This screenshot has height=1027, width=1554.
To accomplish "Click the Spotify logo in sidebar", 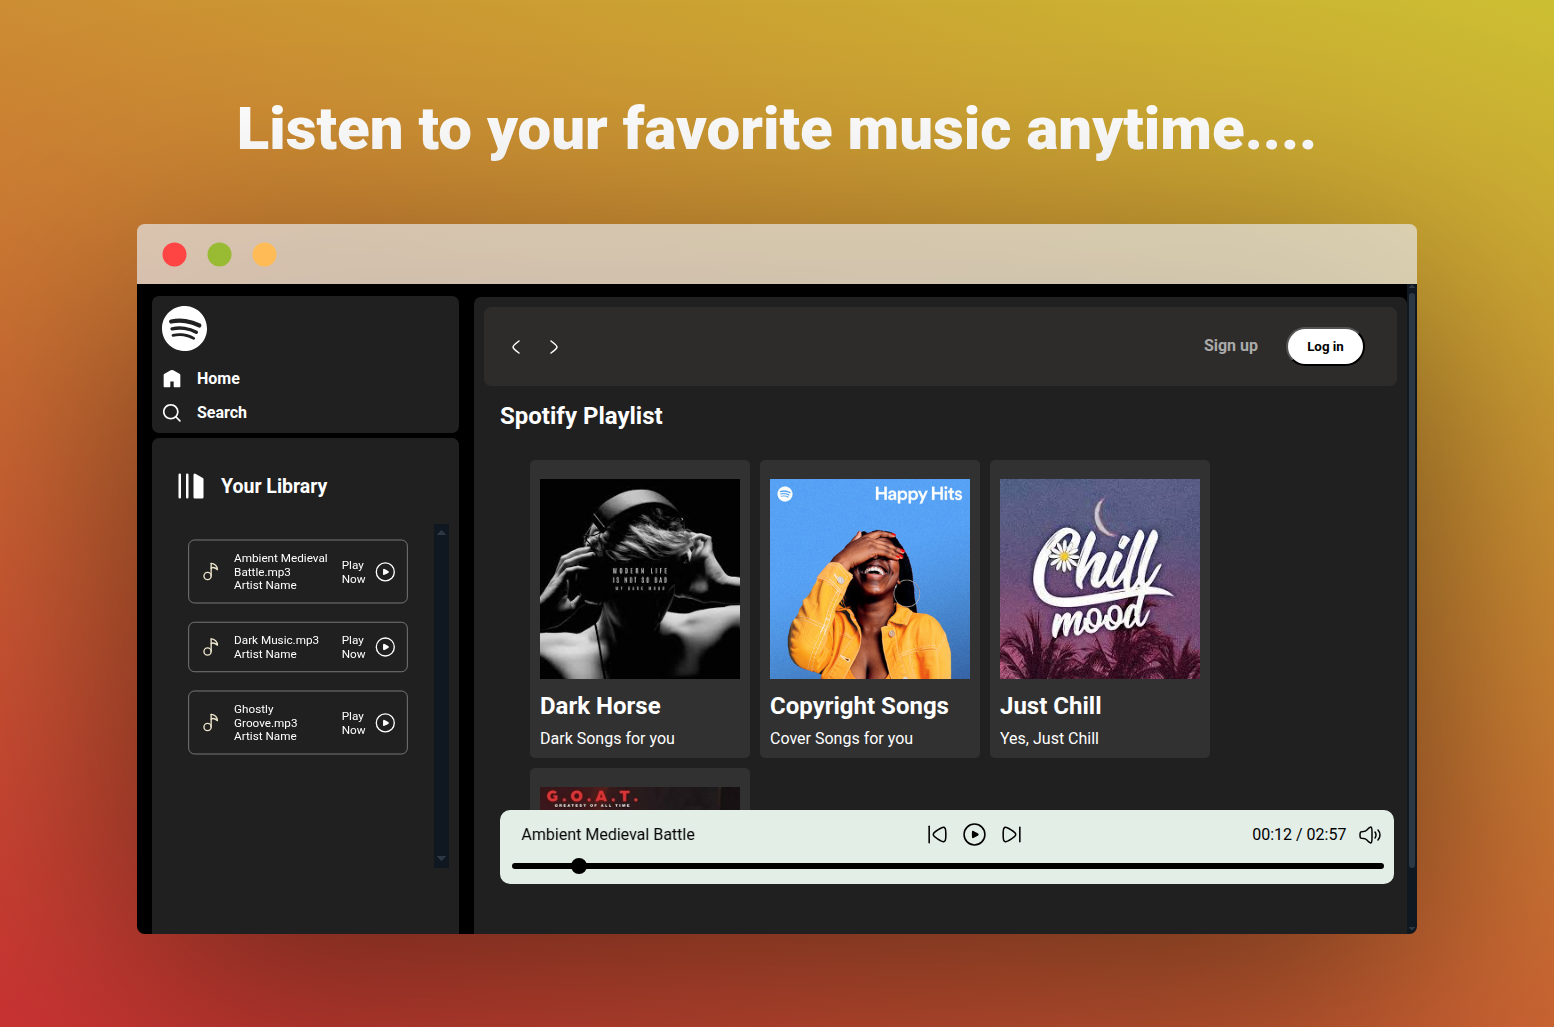I will pos(184,328).
